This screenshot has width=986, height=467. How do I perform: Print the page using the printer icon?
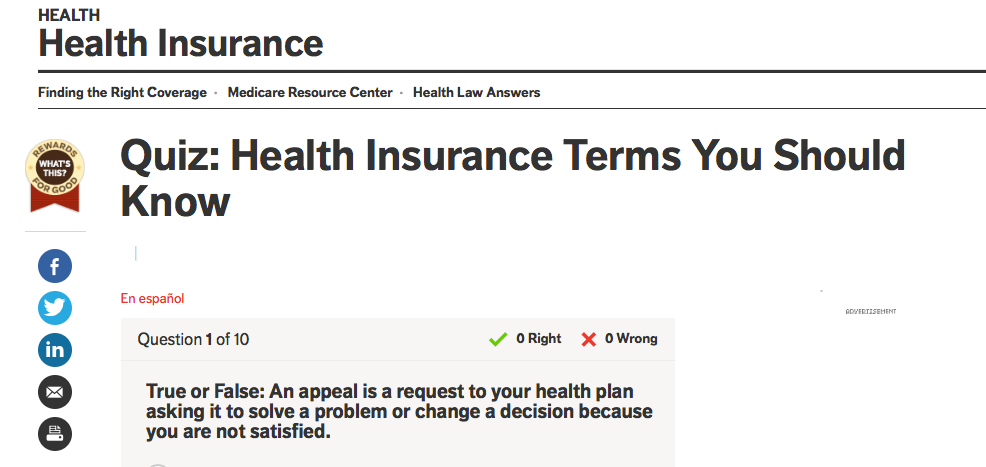[55, 433]
